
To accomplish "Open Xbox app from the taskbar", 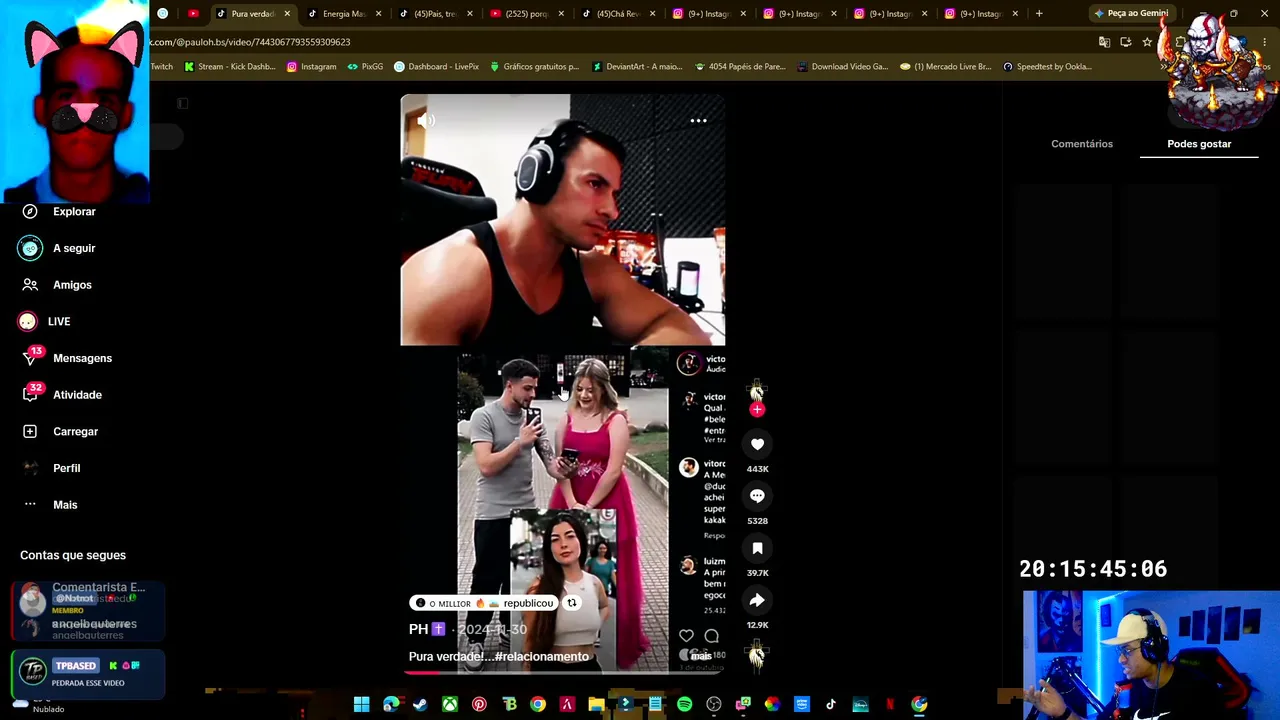I will [x=450, y=705].
